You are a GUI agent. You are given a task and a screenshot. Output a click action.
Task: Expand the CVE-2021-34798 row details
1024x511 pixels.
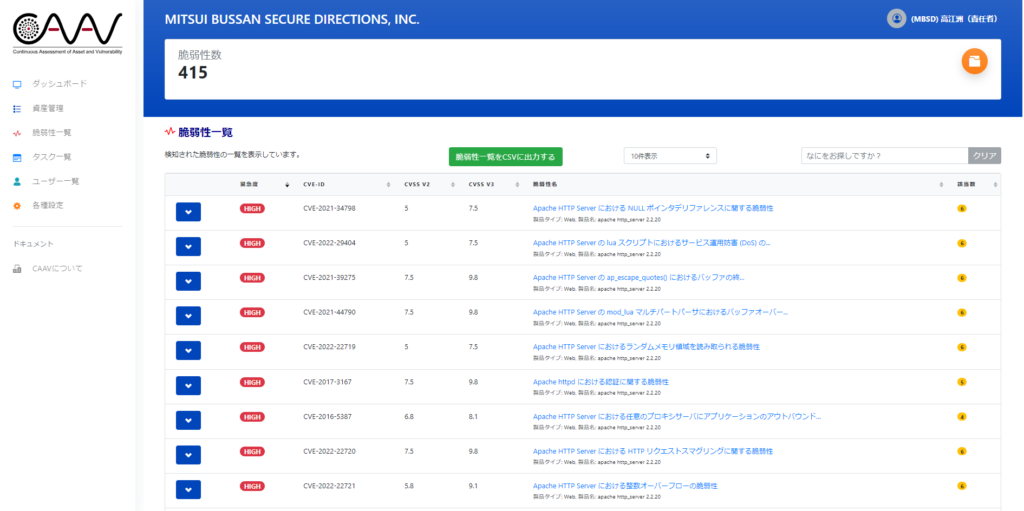pos(188,212)
